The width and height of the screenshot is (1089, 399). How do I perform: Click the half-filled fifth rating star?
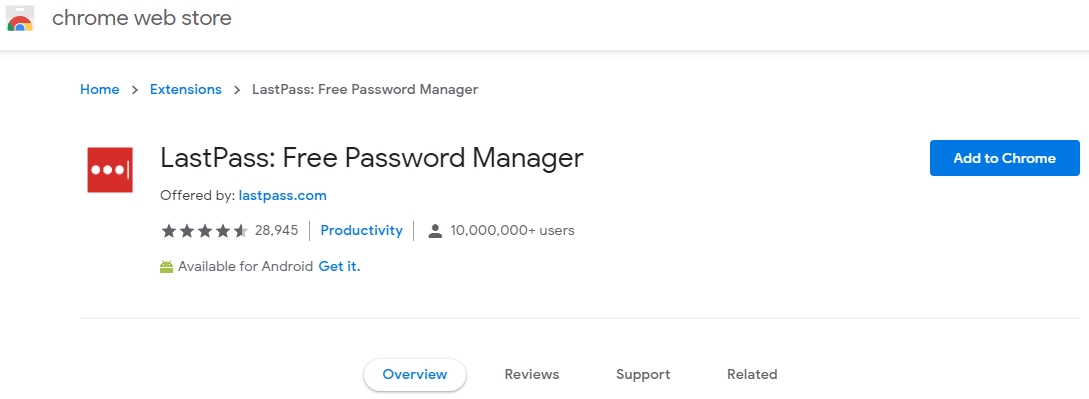(x=240, y=230)
